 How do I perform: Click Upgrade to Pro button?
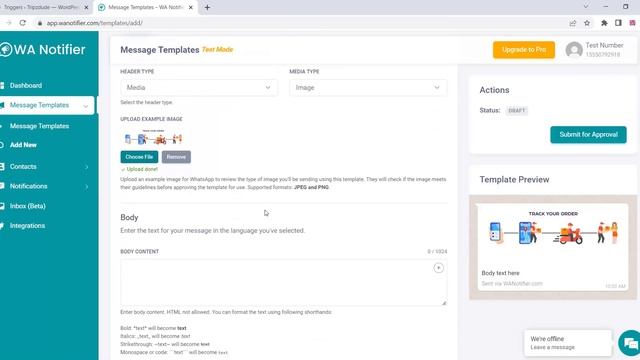(x=524, y=49)
